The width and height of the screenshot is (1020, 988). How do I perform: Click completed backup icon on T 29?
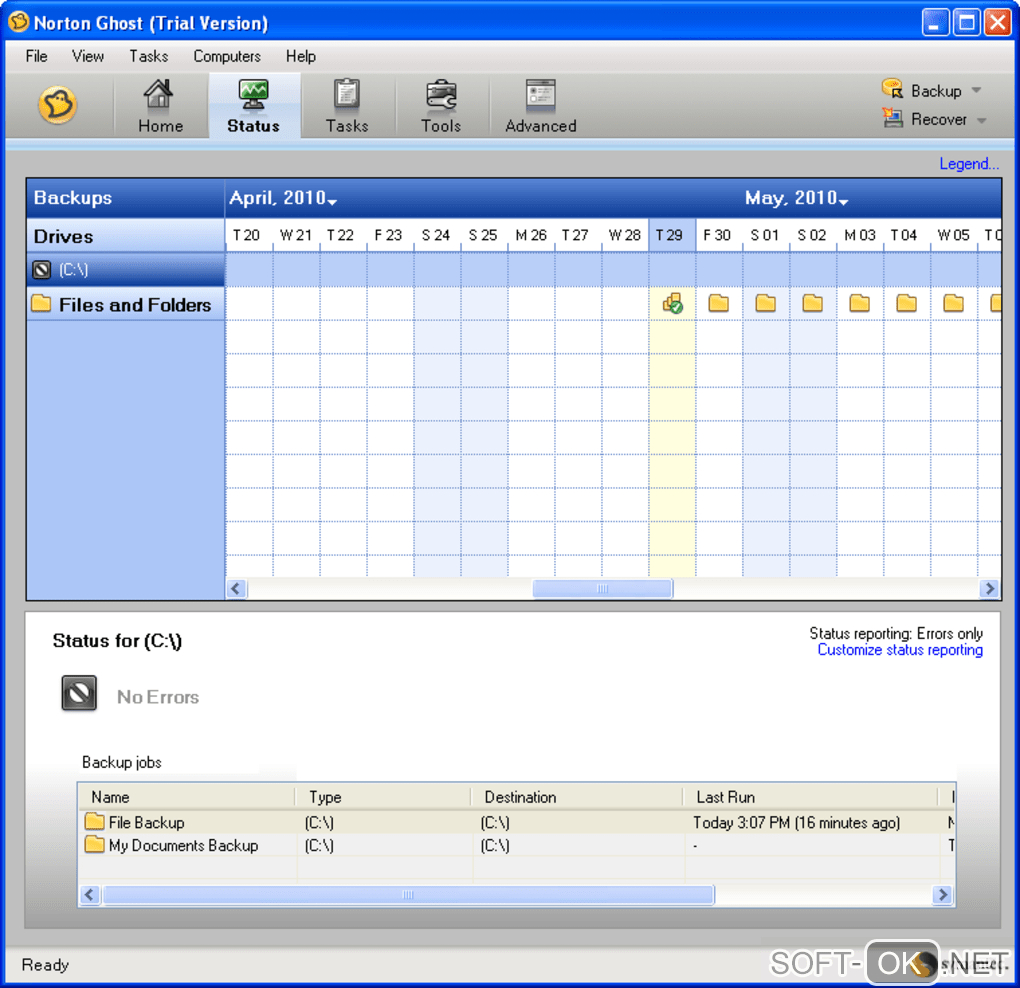[x=673, y=304]
